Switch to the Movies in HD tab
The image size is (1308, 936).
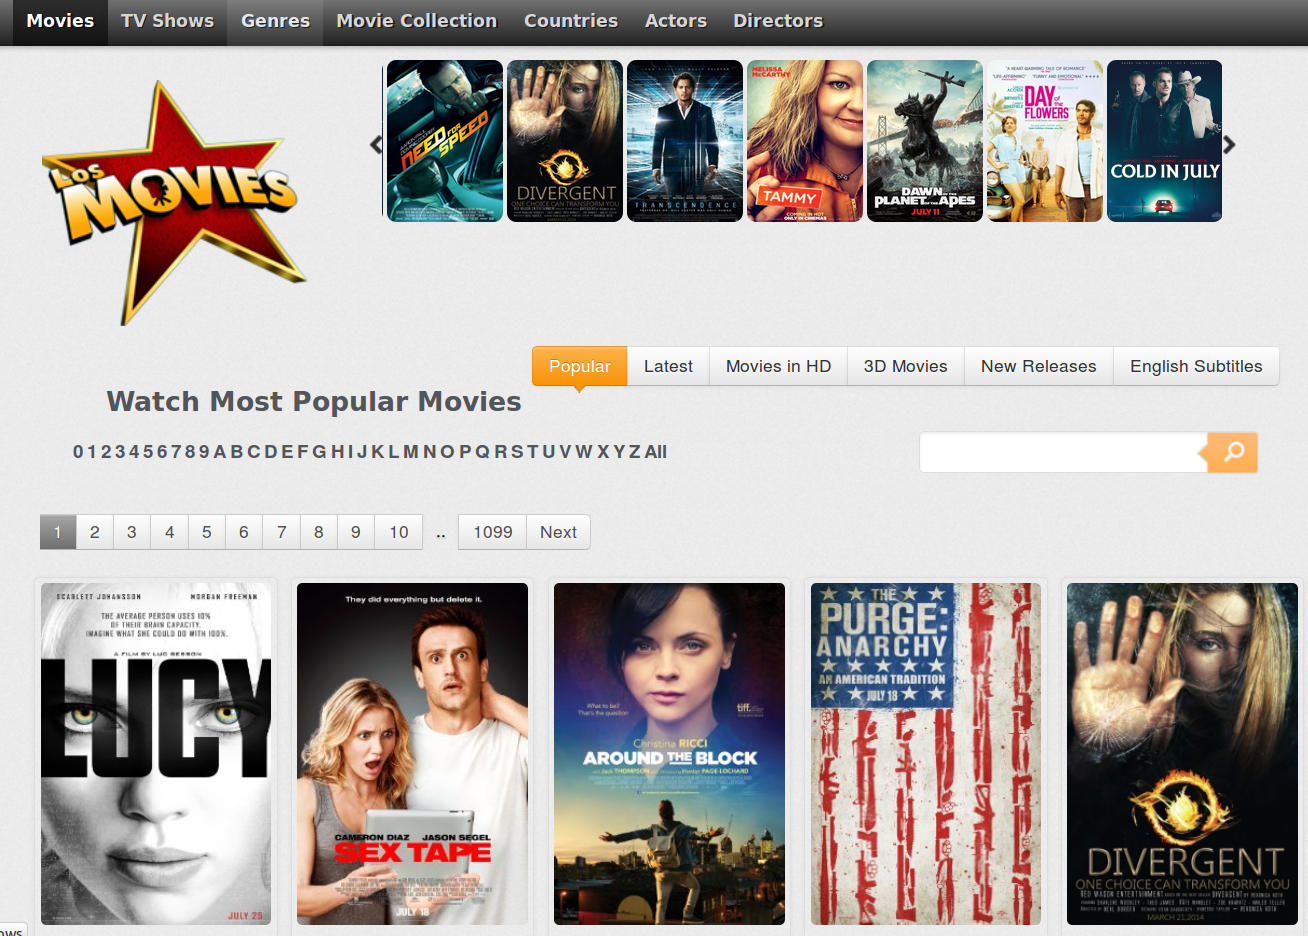click(778, 366)
